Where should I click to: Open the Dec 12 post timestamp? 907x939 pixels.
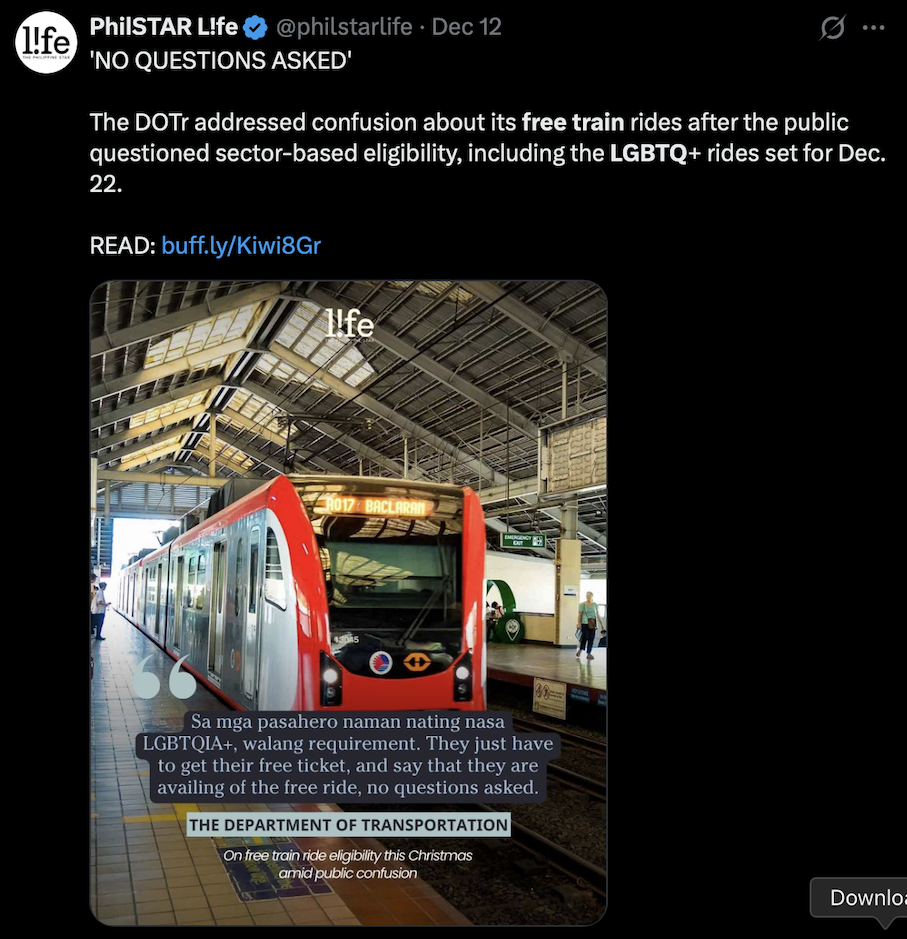(466, 27)
